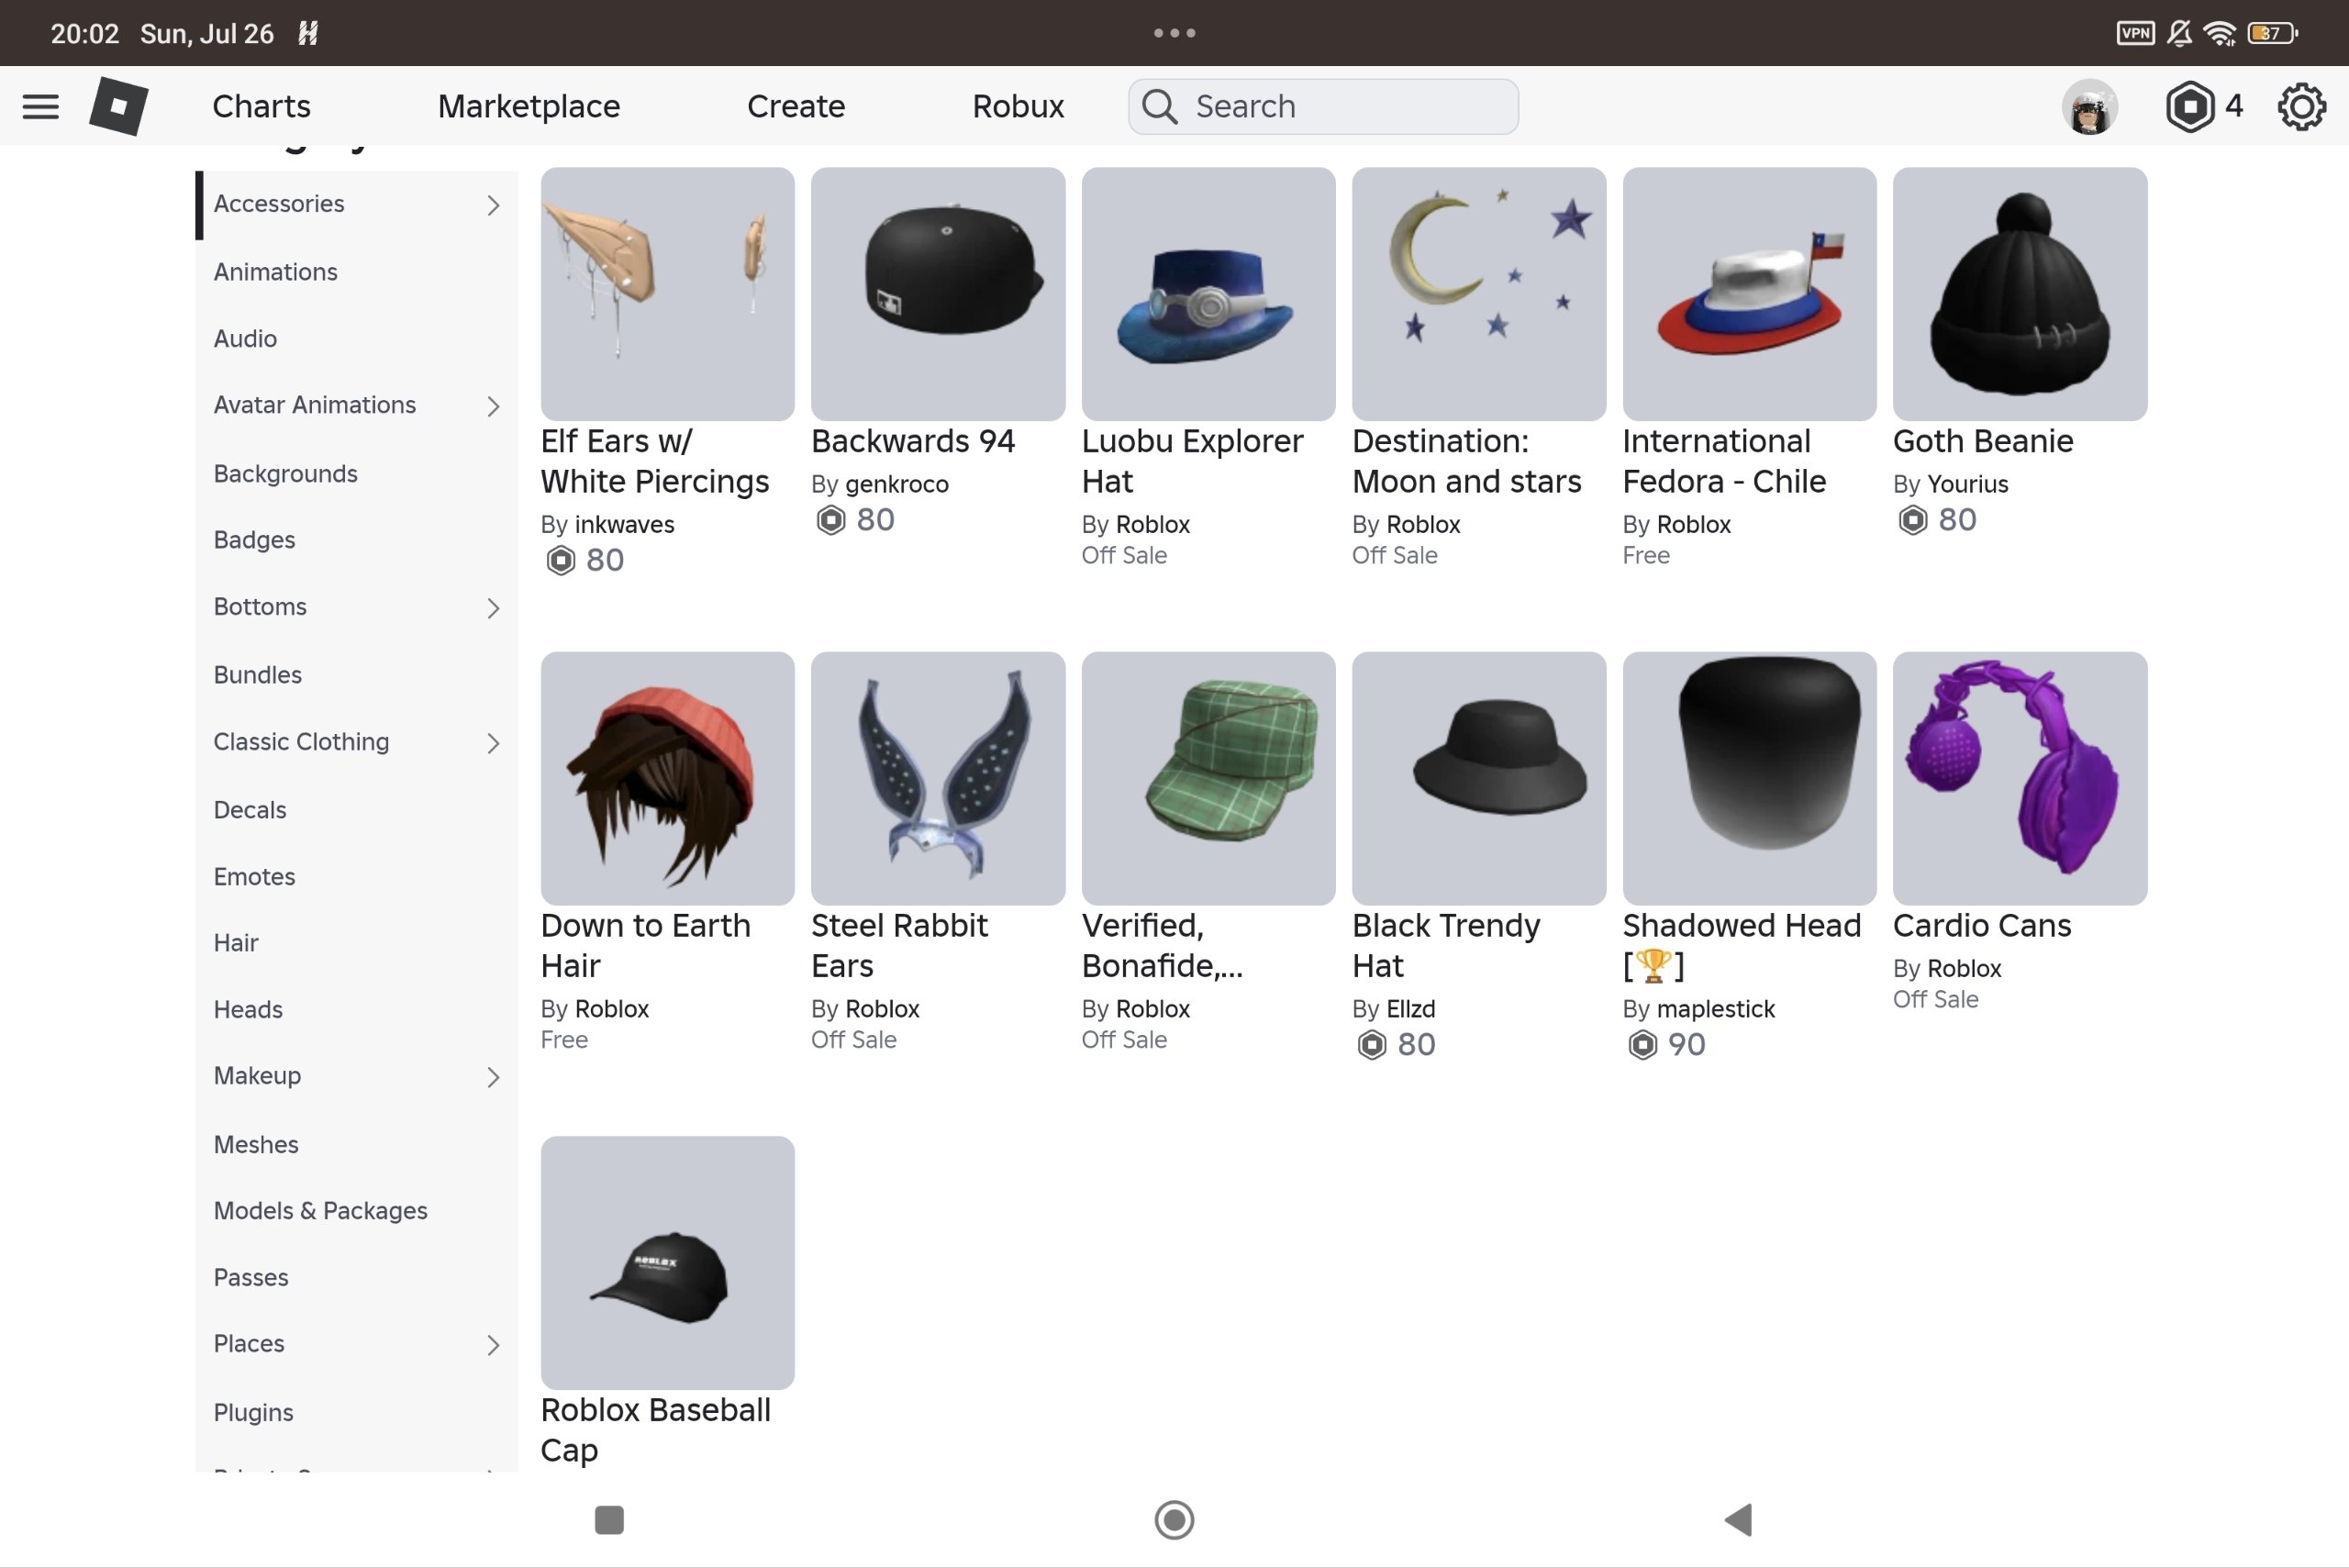Visit creator inkwaves' profile link

(x=625, y=525)
